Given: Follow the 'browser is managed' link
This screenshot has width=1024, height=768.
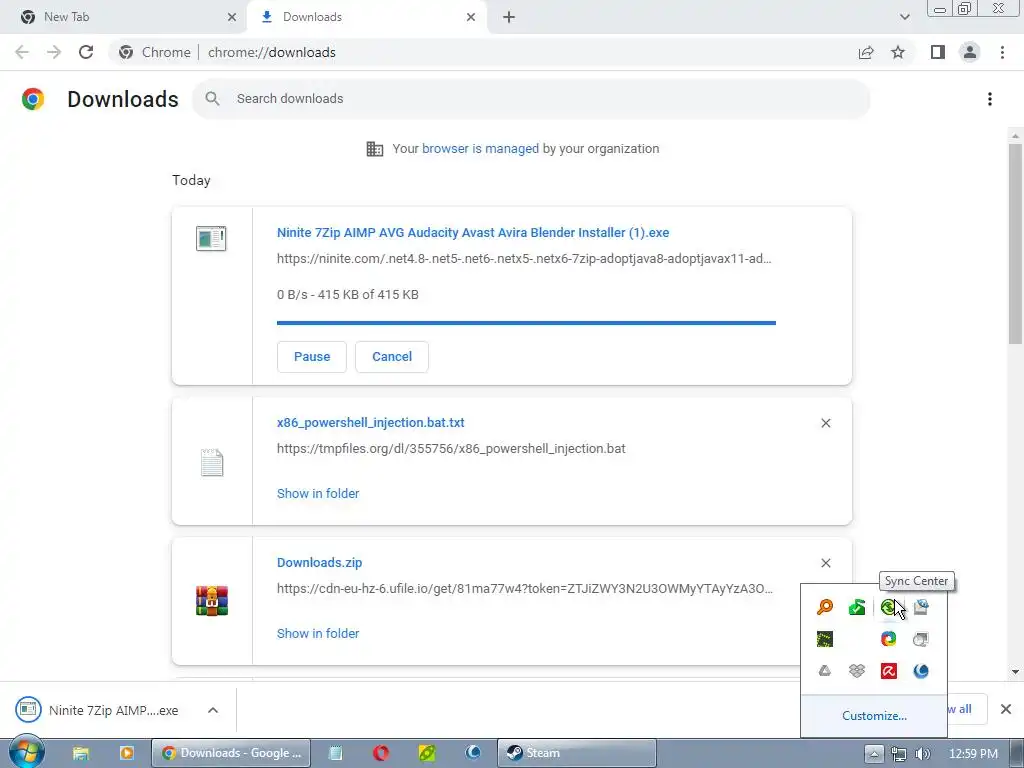Looking at the screenshot, I should point(481,149).
